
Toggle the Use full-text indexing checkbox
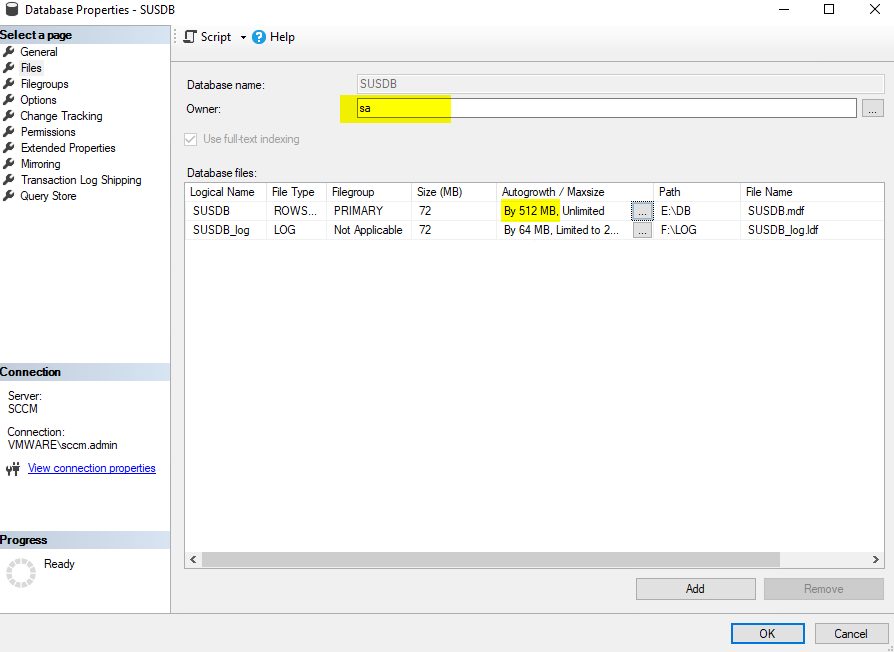tap(192, 139)
